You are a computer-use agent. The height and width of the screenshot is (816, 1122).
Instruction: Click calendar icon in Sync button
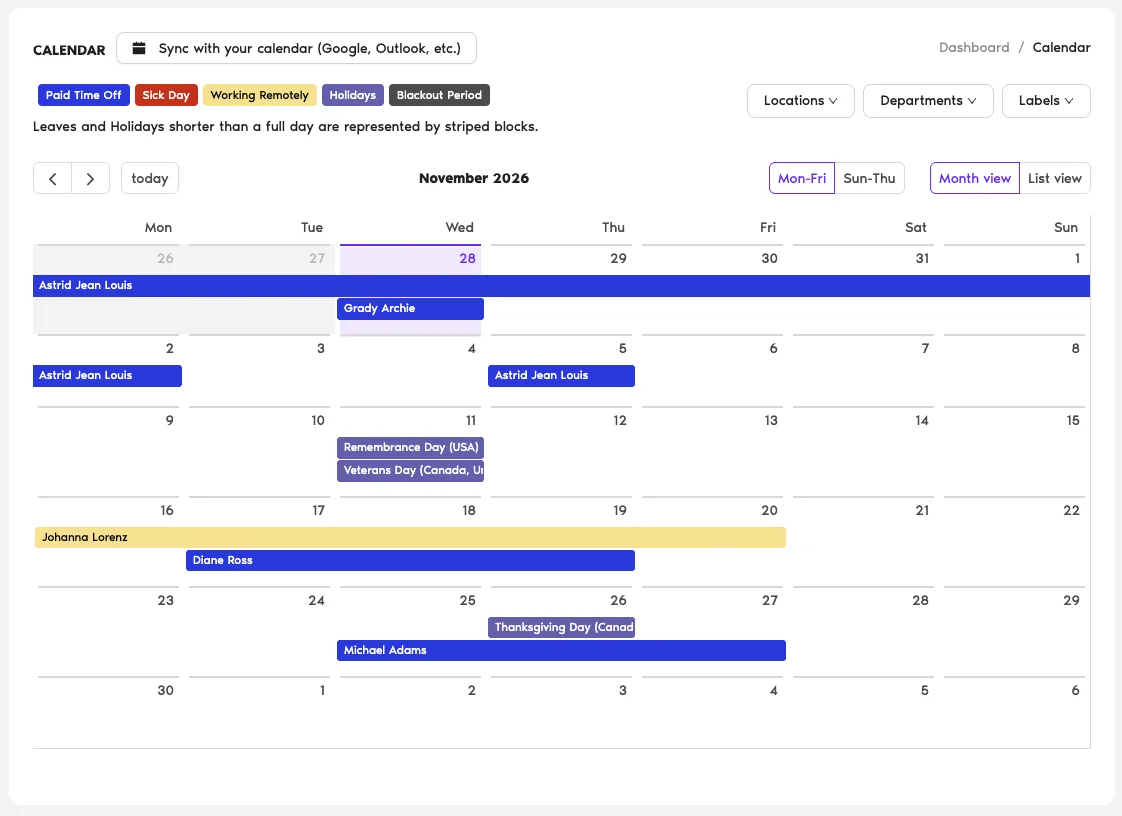[x=139, y=48]
